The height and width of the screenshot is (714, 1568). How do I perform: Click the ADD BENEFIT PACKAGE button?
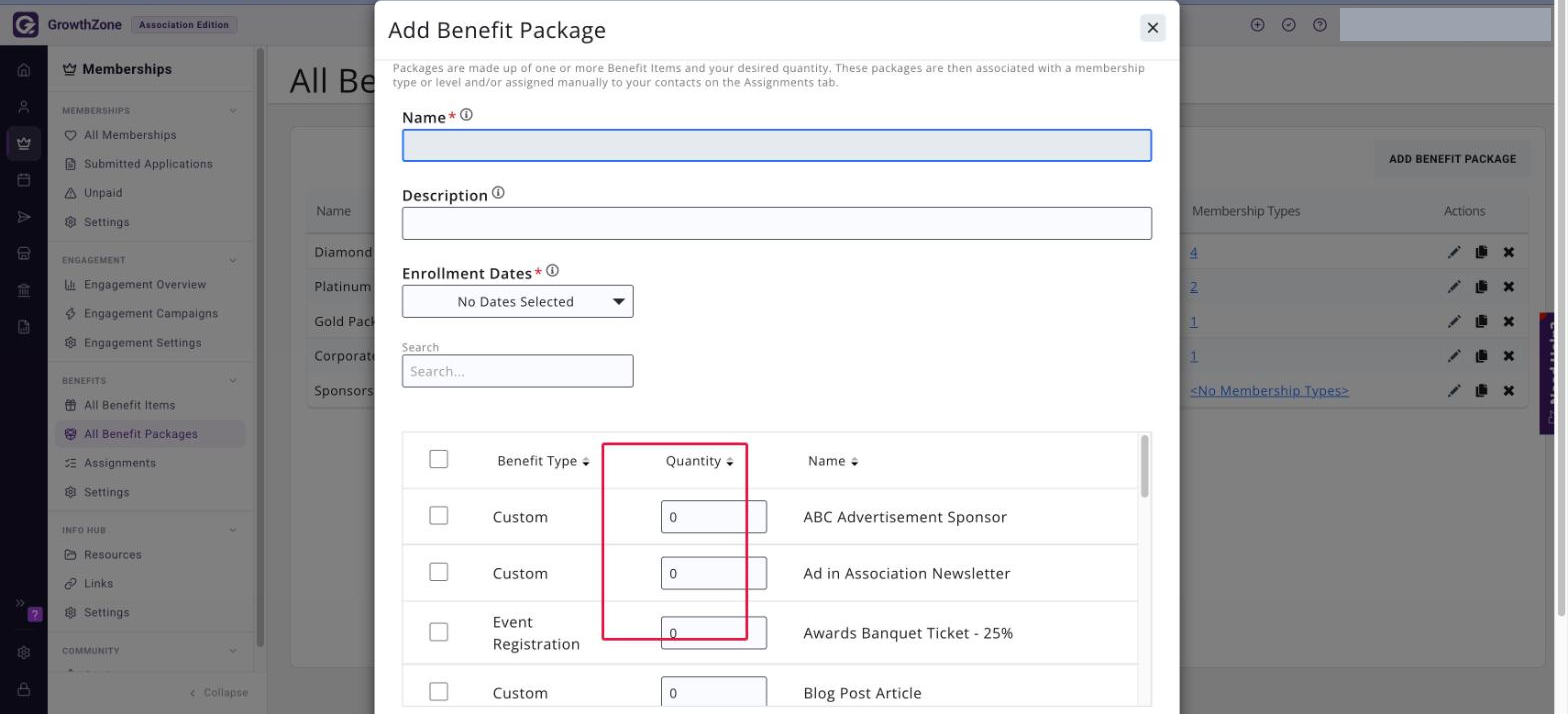(x=1452, y=159)
